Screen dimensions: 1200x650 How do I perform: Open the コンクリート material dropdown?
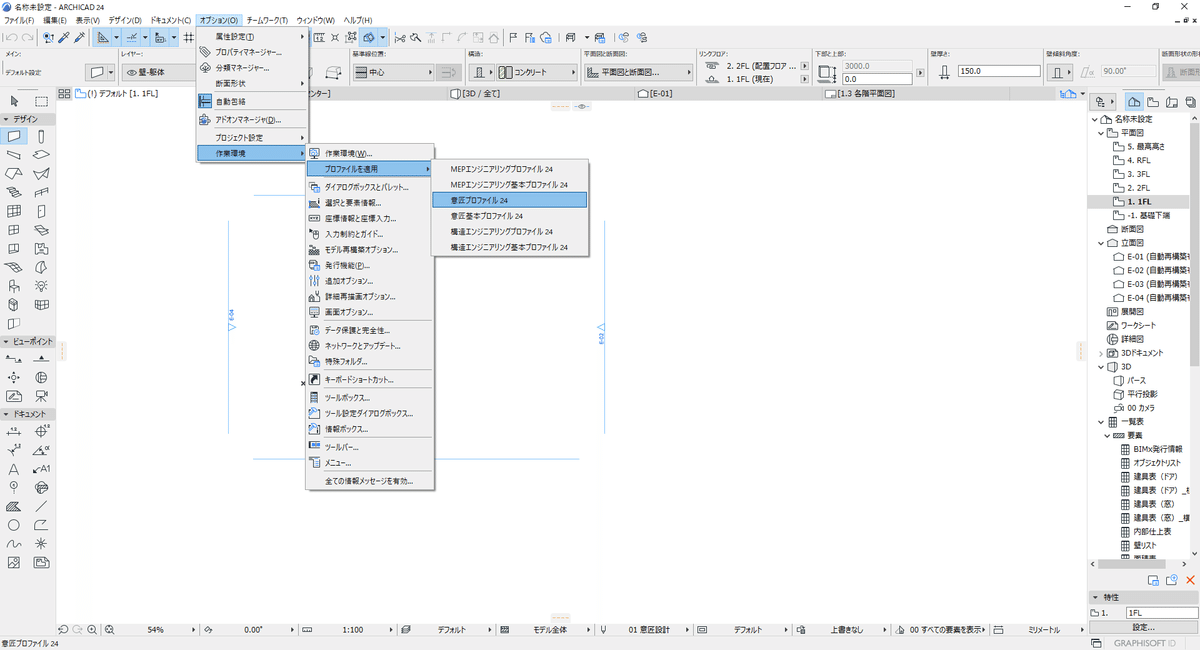[539, 72]
